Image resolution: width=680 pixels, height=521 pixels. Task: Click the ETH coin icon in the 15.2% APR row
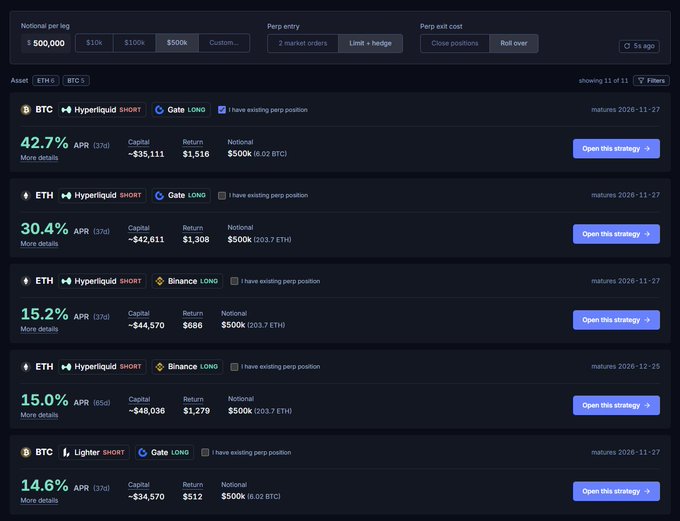tap(26, 281)
